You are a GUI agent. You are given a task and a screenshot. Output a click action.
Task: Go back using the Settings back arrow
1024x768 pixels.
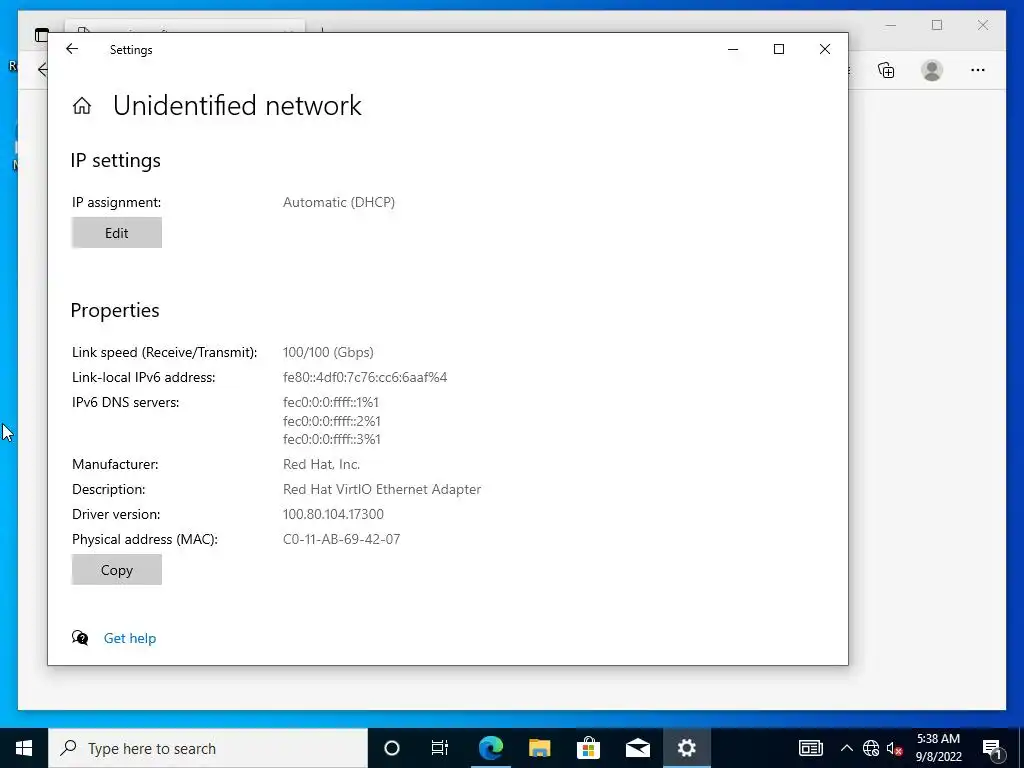tap(72, 49)
